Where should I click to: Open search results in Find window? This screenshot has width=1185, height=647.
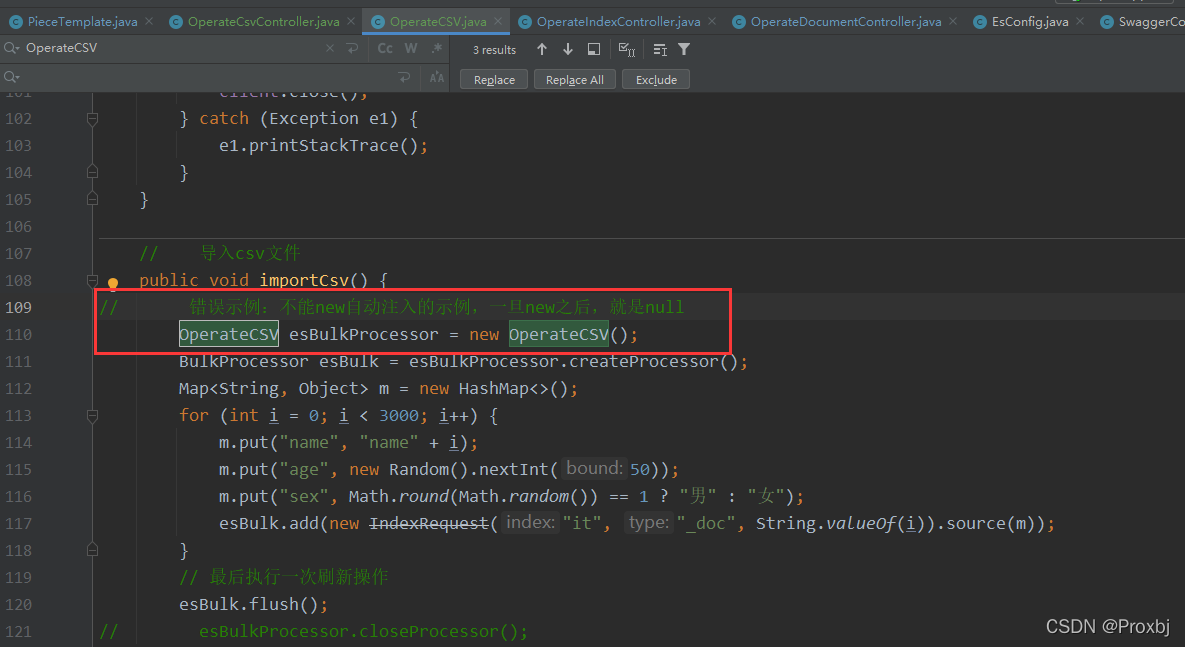[594, 49]
